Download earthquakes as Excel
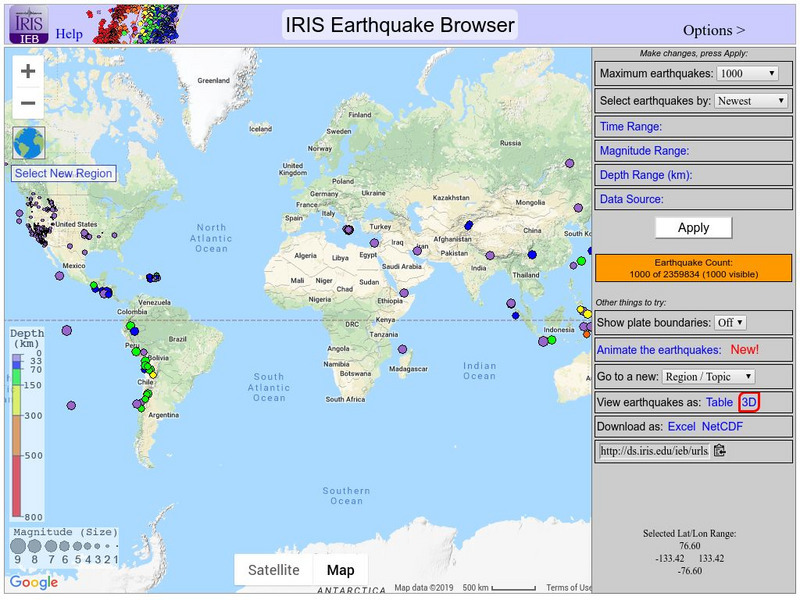This screenshot has height=600, width=800. tap(681, 427)
